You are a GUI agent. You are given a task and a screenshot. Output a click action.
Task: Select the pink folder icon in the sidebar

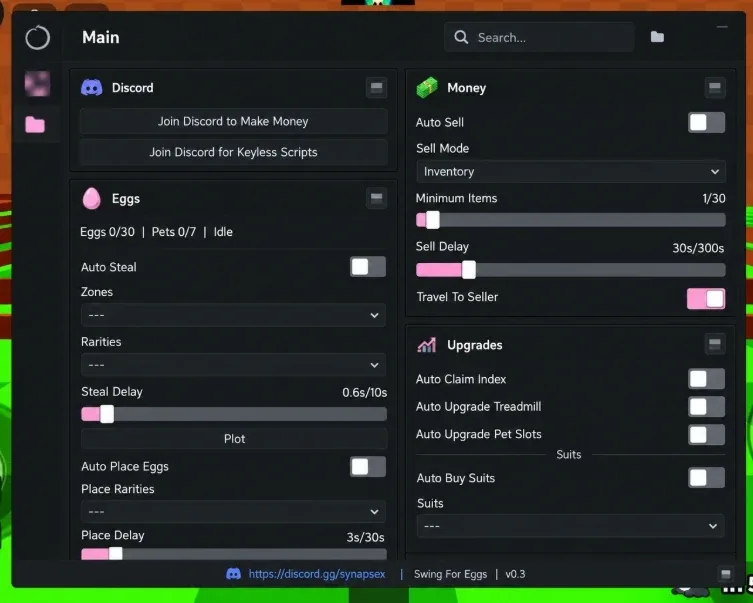tap(35, 124)
